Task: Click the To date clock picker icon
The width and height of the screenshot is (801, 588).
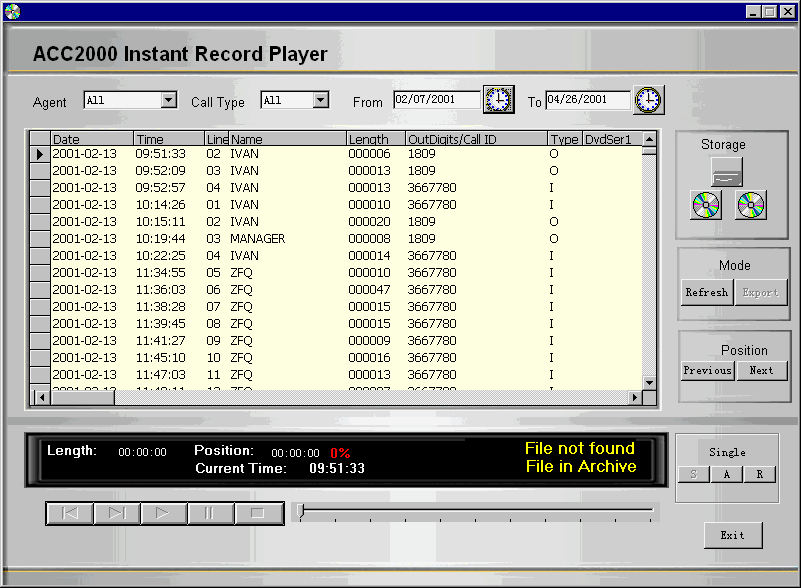Action: pyautogui.click(x=648, y=100)
